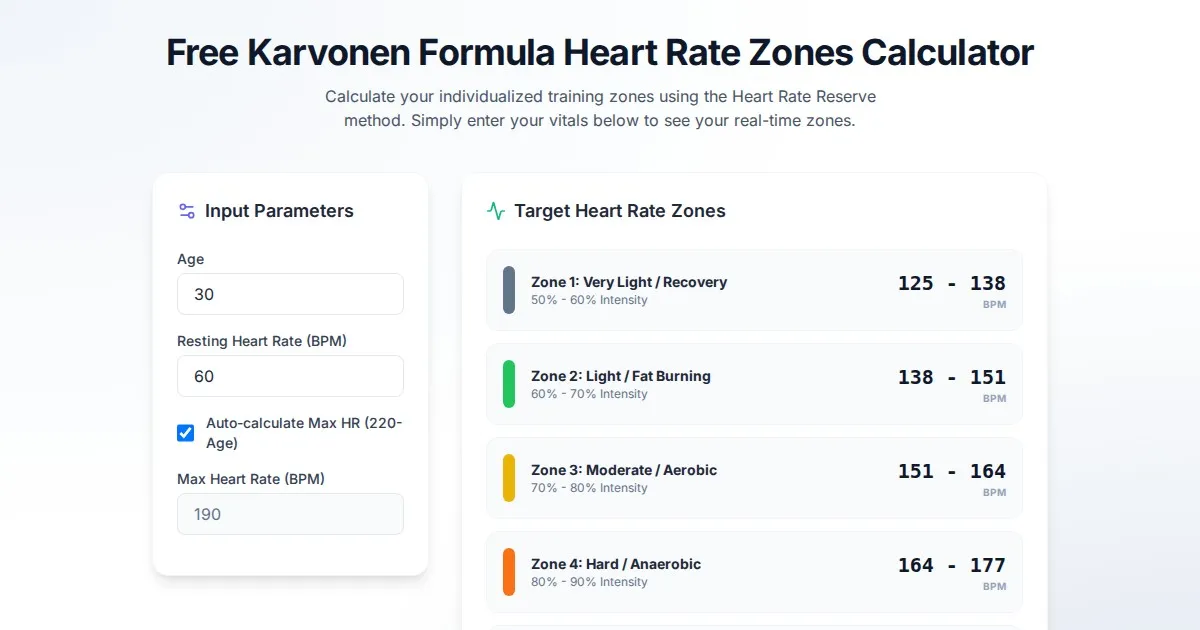1200x630 pixels.
Task: Select the Zone 1 Very Light / Recovery title
Action: coord(629,282)
